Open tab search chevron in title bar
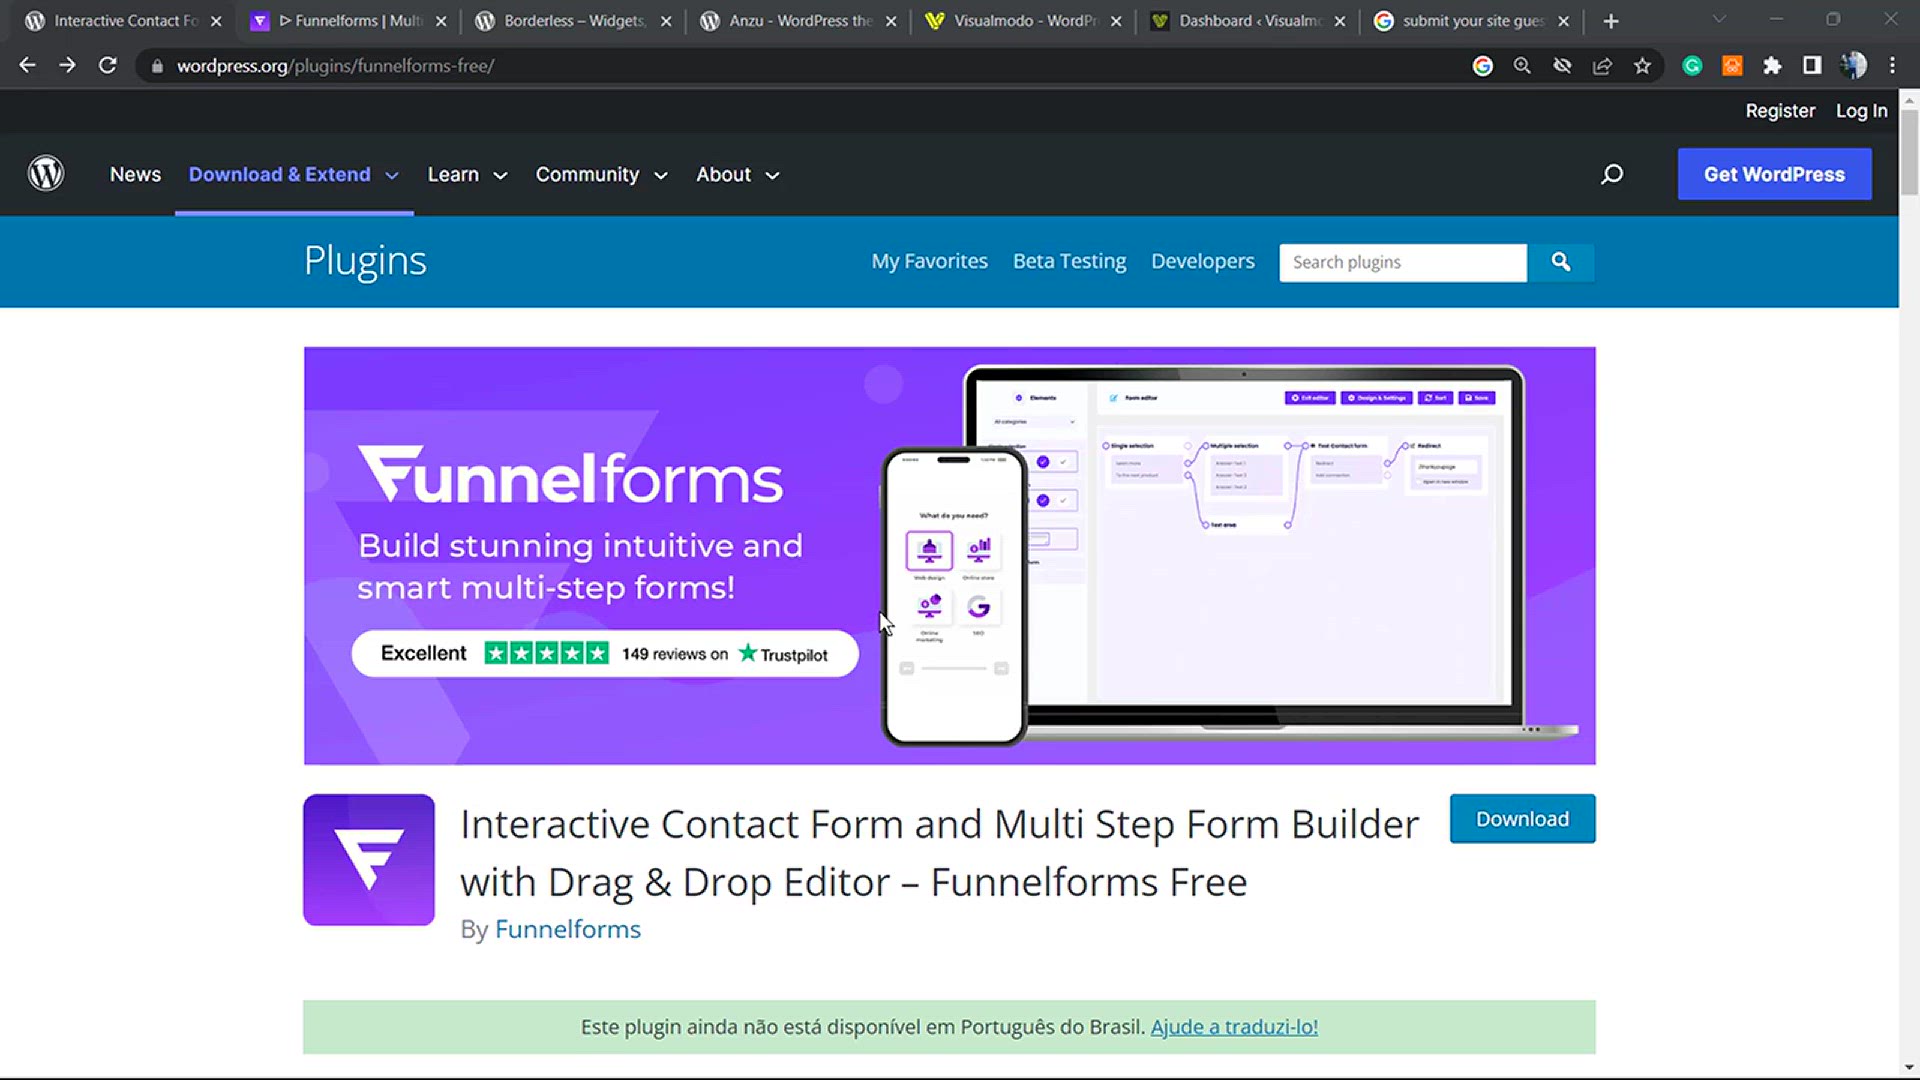Image resolution: width=1920 pixels, height=1080 pixels. 1719,20
